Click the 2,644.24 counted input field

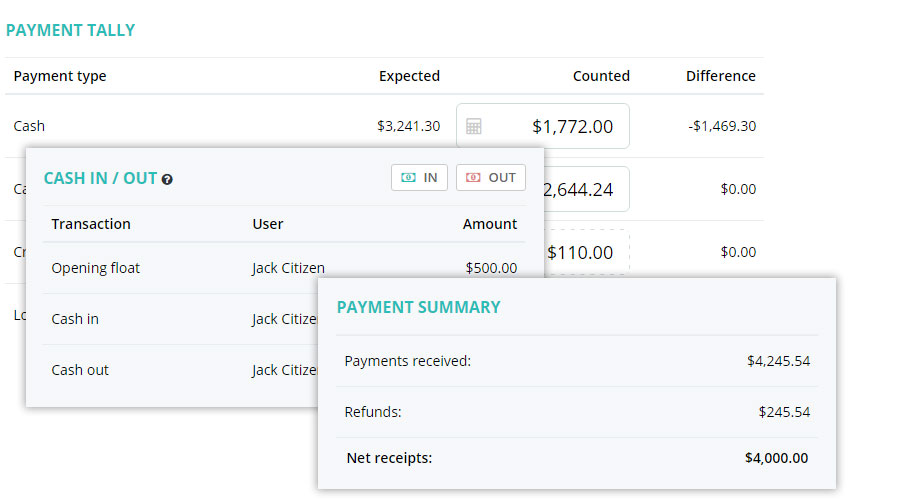pos(587,189)
